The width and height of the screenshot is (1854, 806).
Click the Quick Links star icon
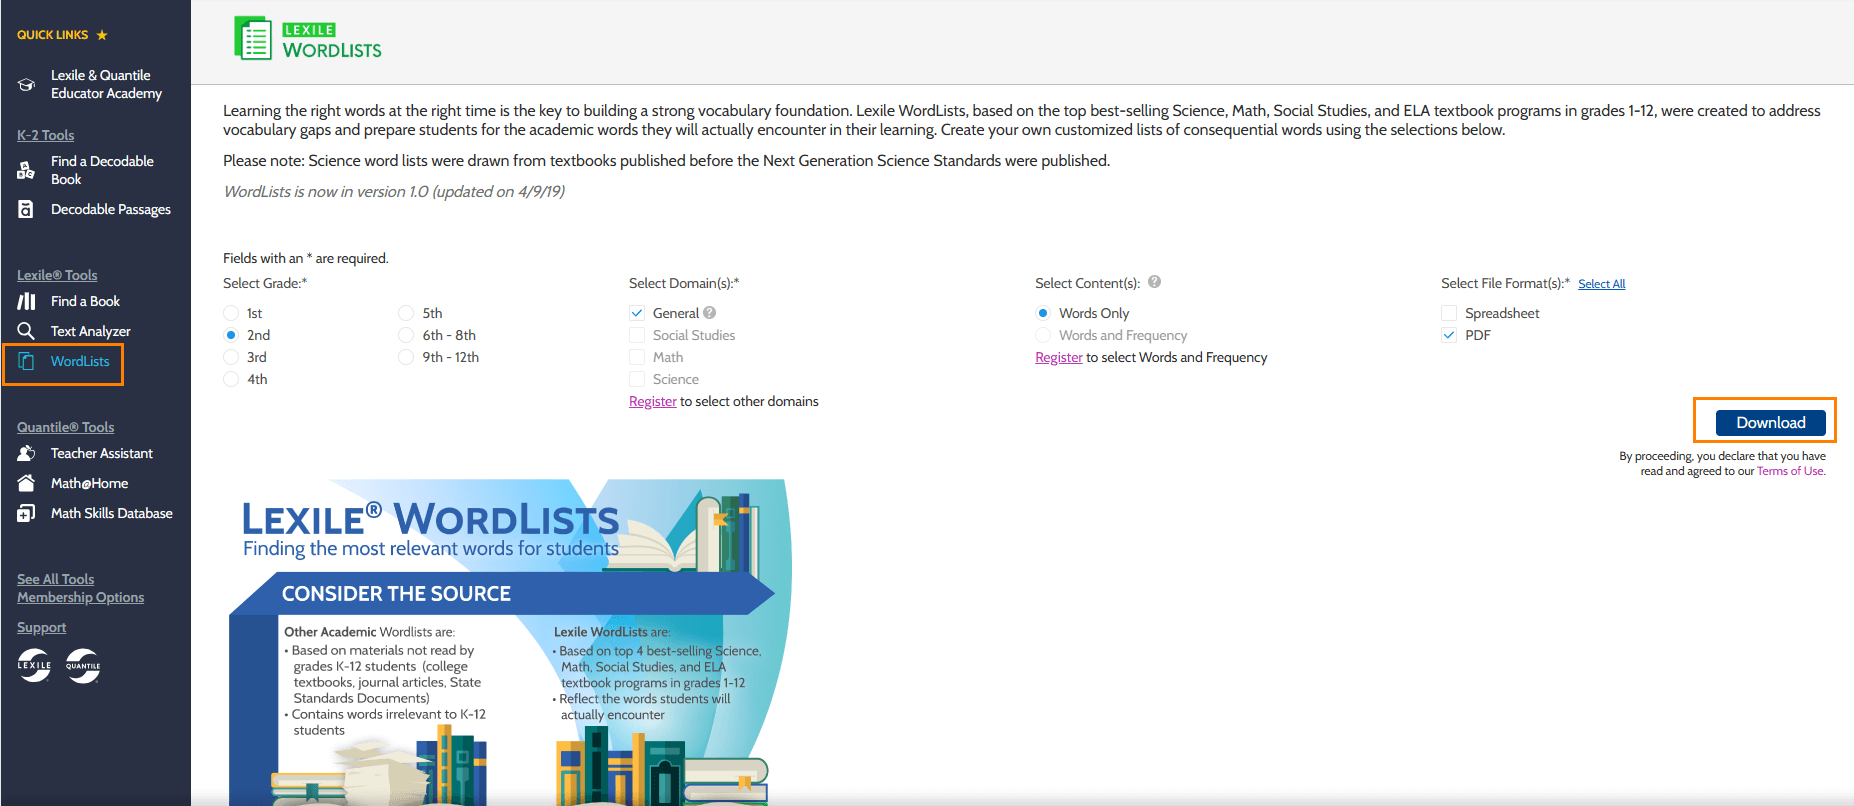[x=102, y=35]
